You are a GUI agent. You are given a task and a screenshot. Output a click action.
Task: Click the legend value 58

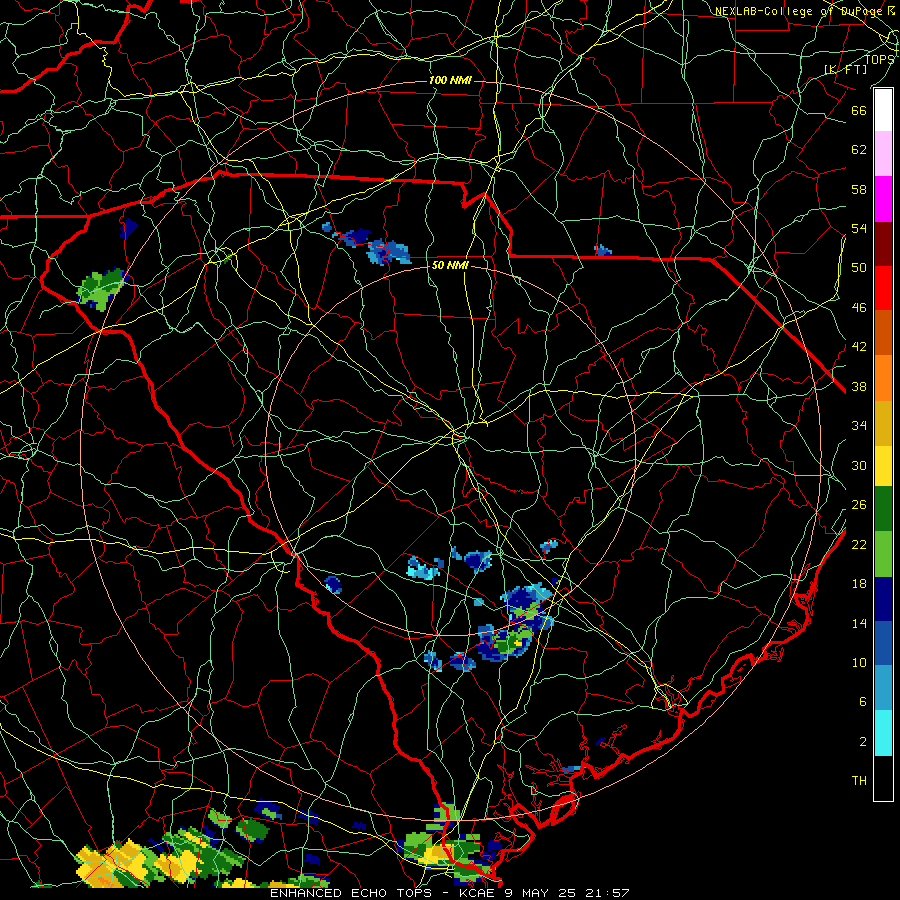[x=859, y=189]
